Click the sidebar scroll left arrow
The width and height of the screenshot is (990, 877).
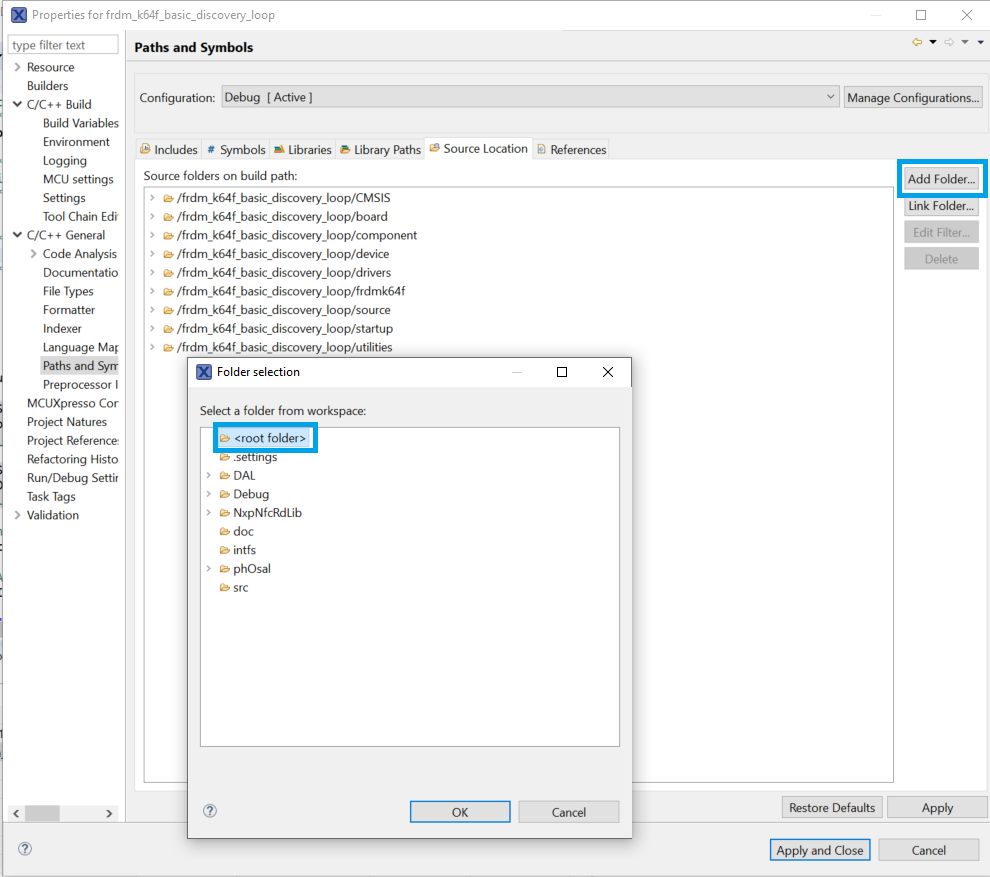[16, 813]
